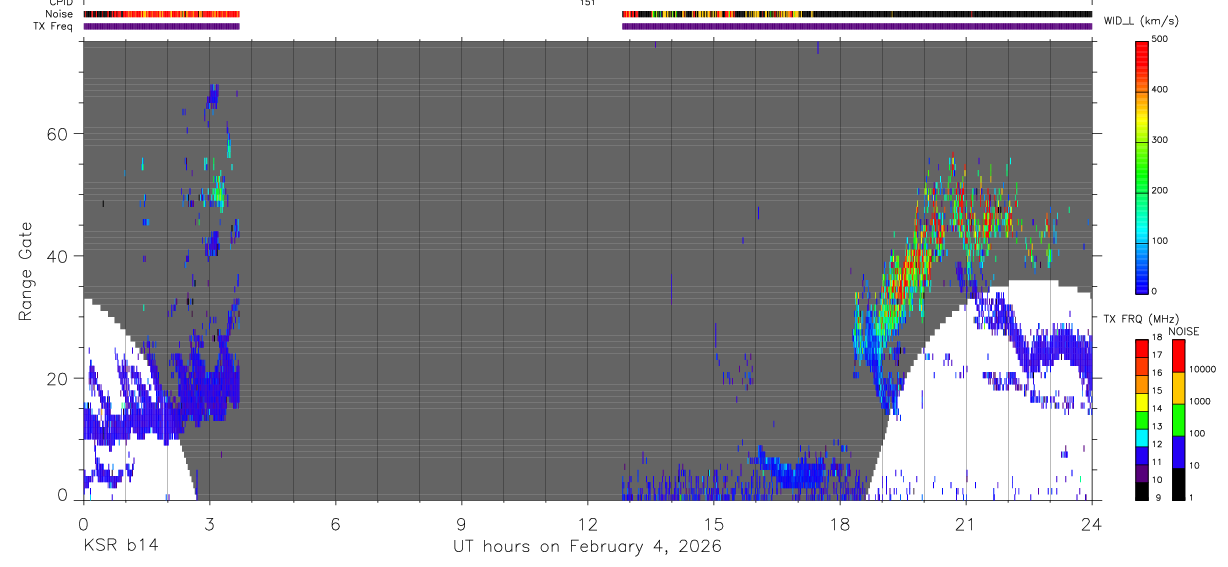The width and height of the screenshot is (1228, 567).
Task: Click the left Noise strip above hours 0–4
Action: click(x=162, y=14)
